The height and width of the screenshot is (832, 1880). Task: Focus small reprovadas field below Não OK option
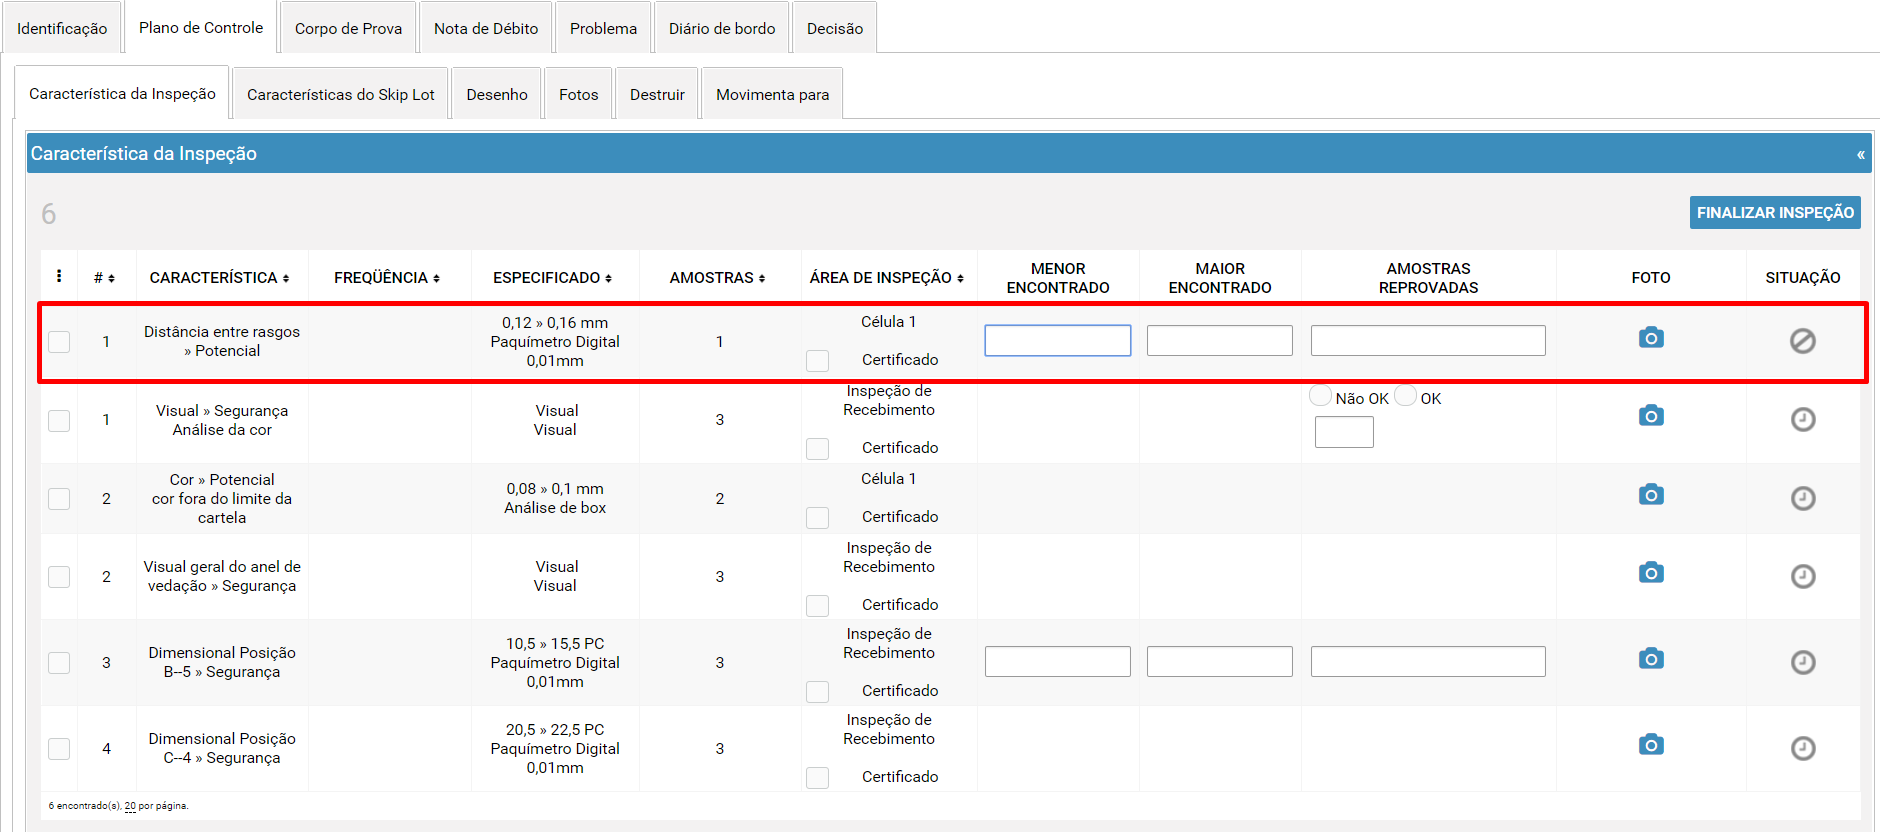pyautogui.click(x=1344, y=432)
